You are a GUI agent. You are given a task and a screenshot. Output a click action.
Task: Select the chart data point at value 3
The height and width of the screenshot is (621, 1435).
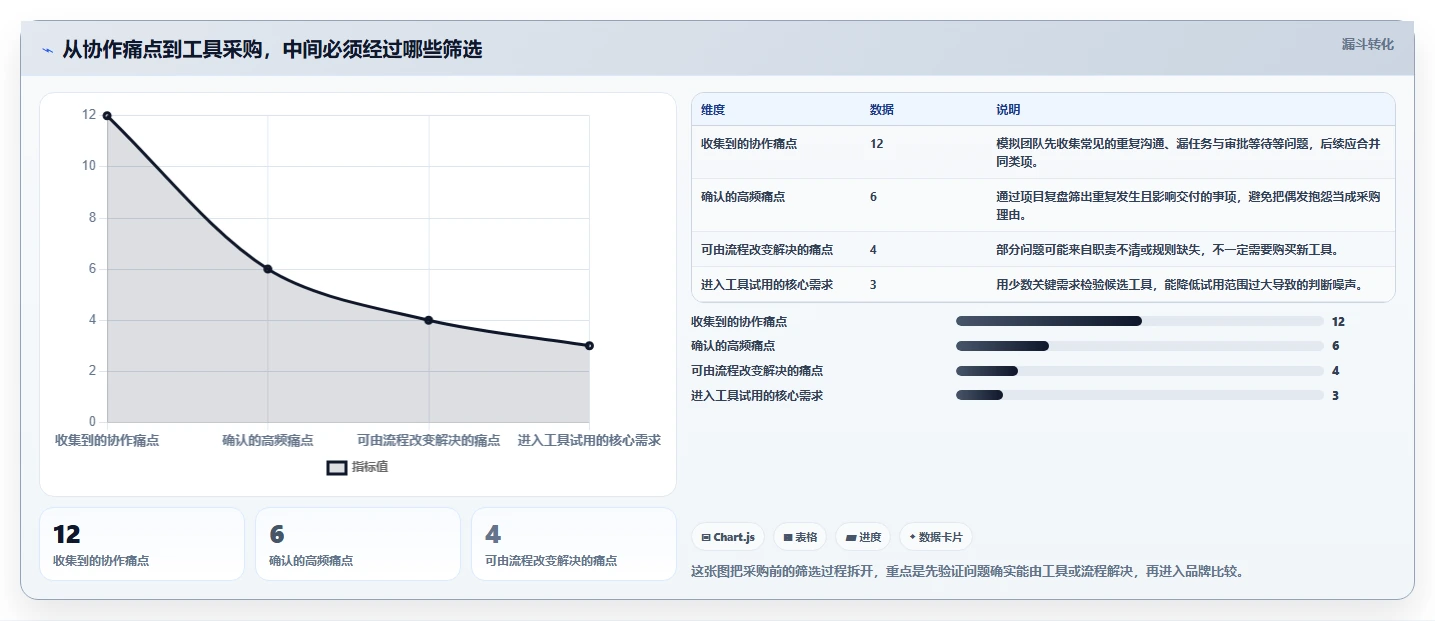click(589, 346)
